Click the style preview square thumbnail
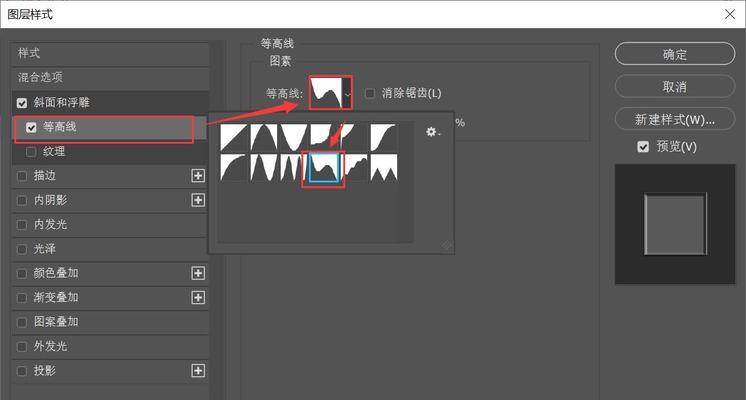This screenshot has width=746, height=400. 675,224
